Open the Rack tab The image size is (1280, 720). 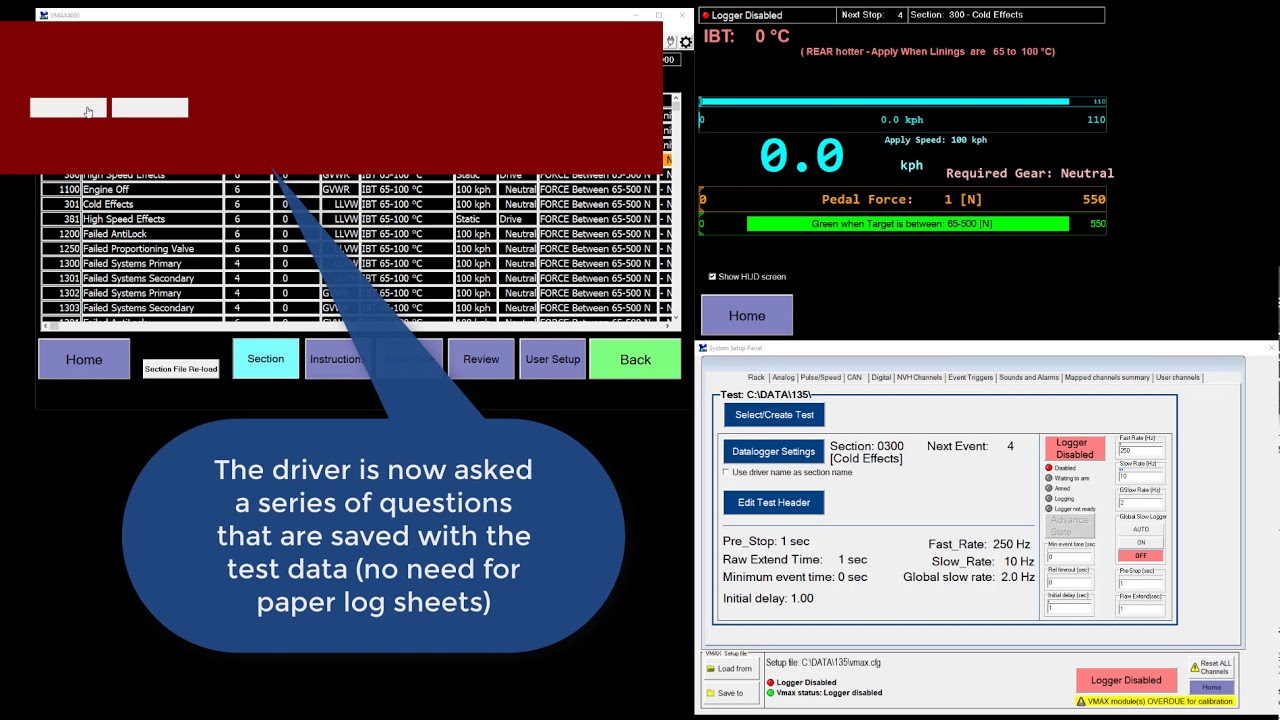click(756, 378)
